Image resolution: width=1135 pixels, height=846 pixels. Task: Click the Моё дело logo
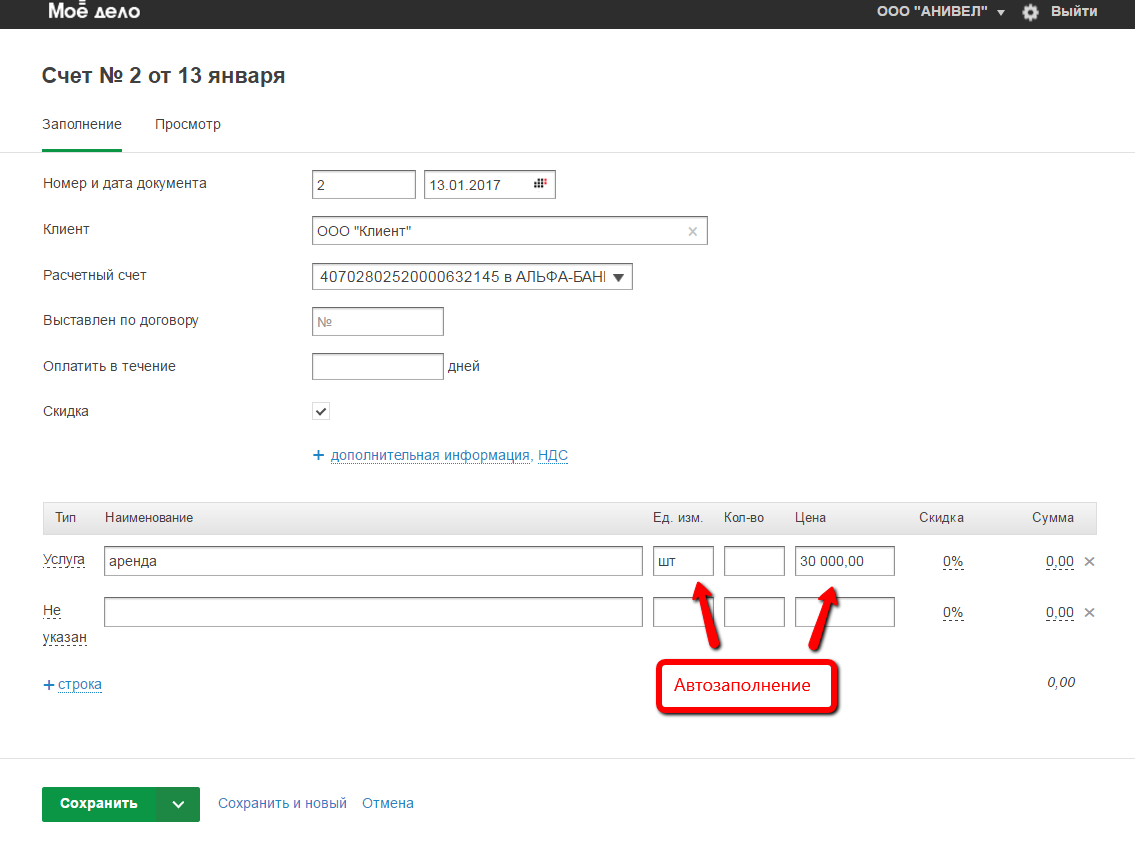[x=94, y=12]
